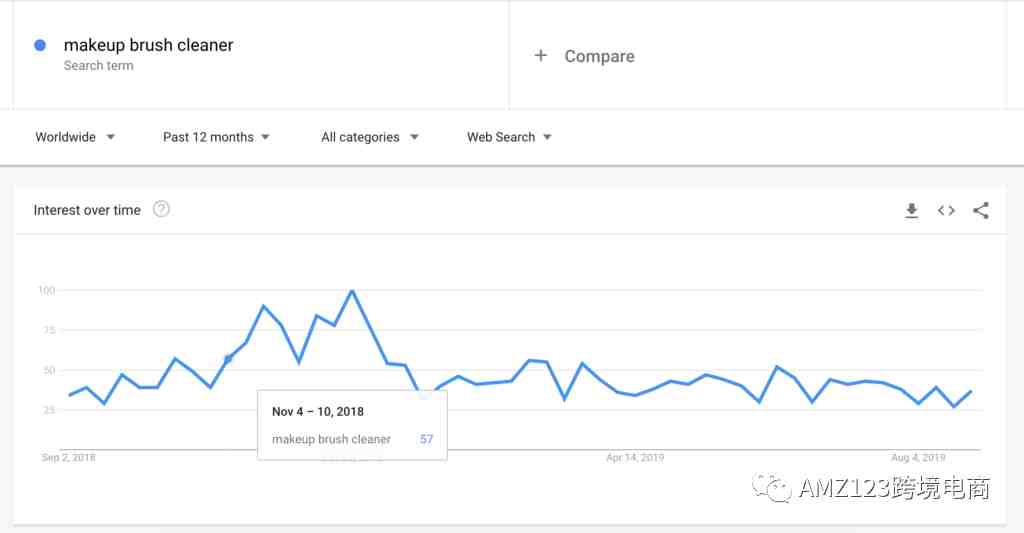
Task: Click the plus icon next to Compare
Action: pos(540,56)
